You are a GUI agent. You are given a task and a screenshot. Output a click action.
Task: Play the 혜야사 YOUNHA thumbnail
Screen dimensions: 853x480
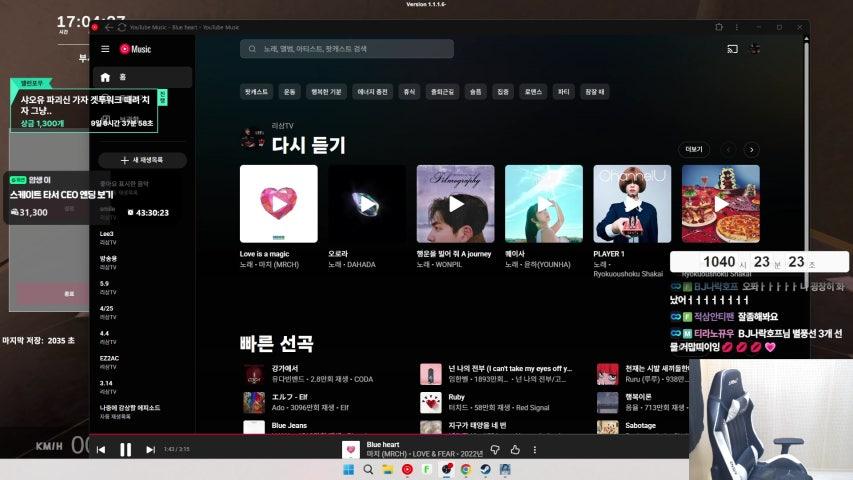point(544,204)
